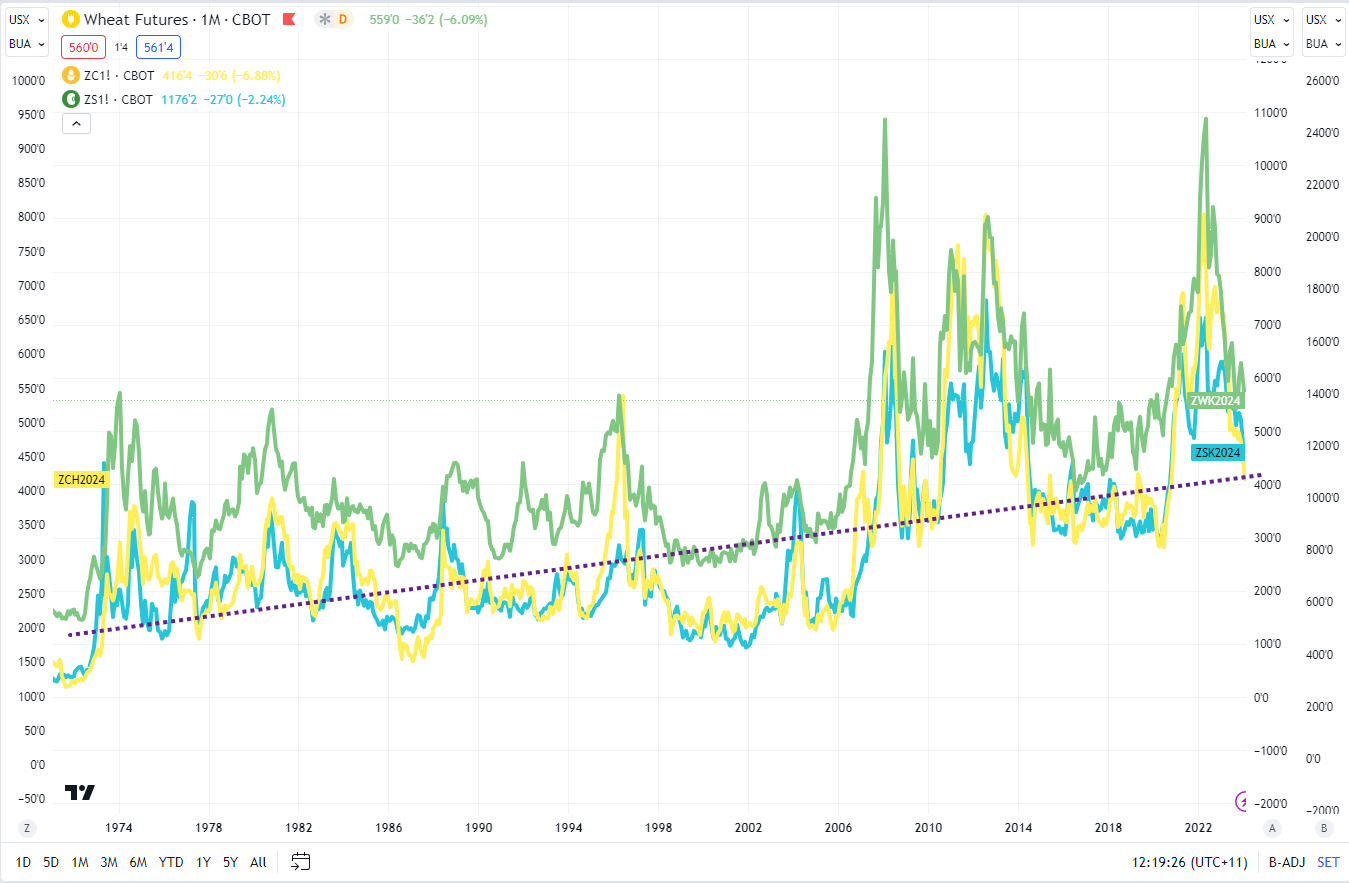Open the BUA unit dropdown above scale B
Screen dimensions: 1349x883
point(1323,43)
